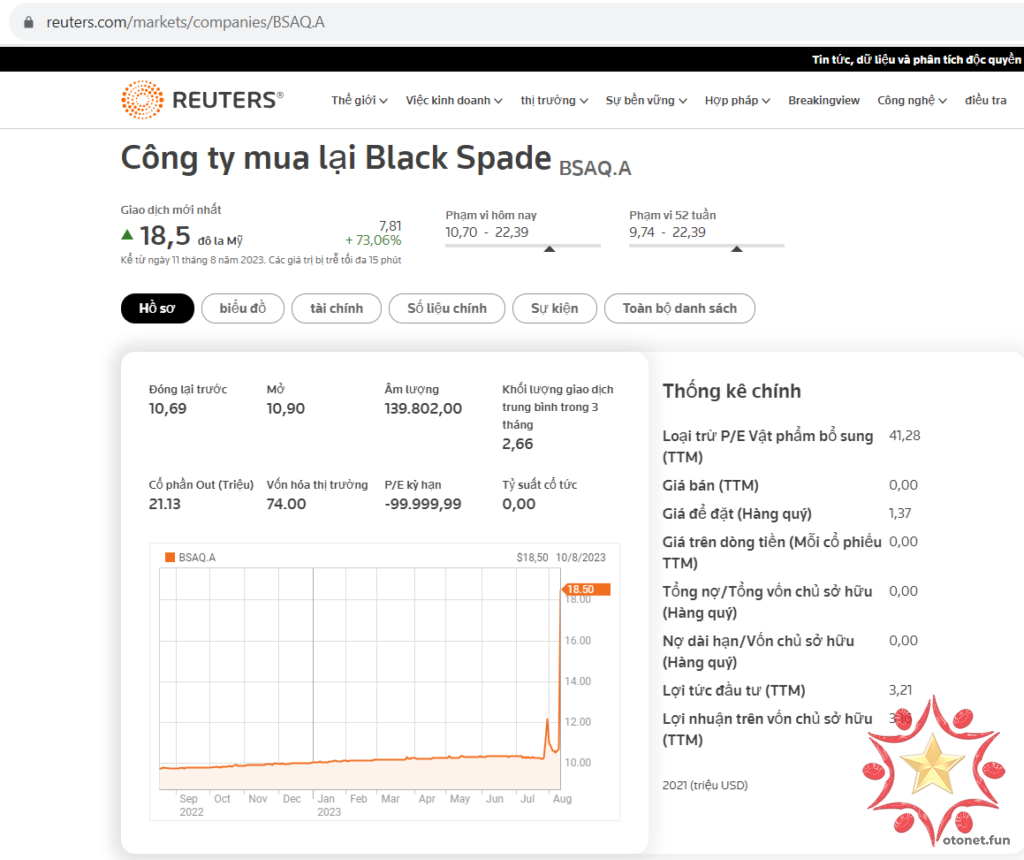Open the tài chính tab
Viewport: 1024px width, 860px height.
336,308
